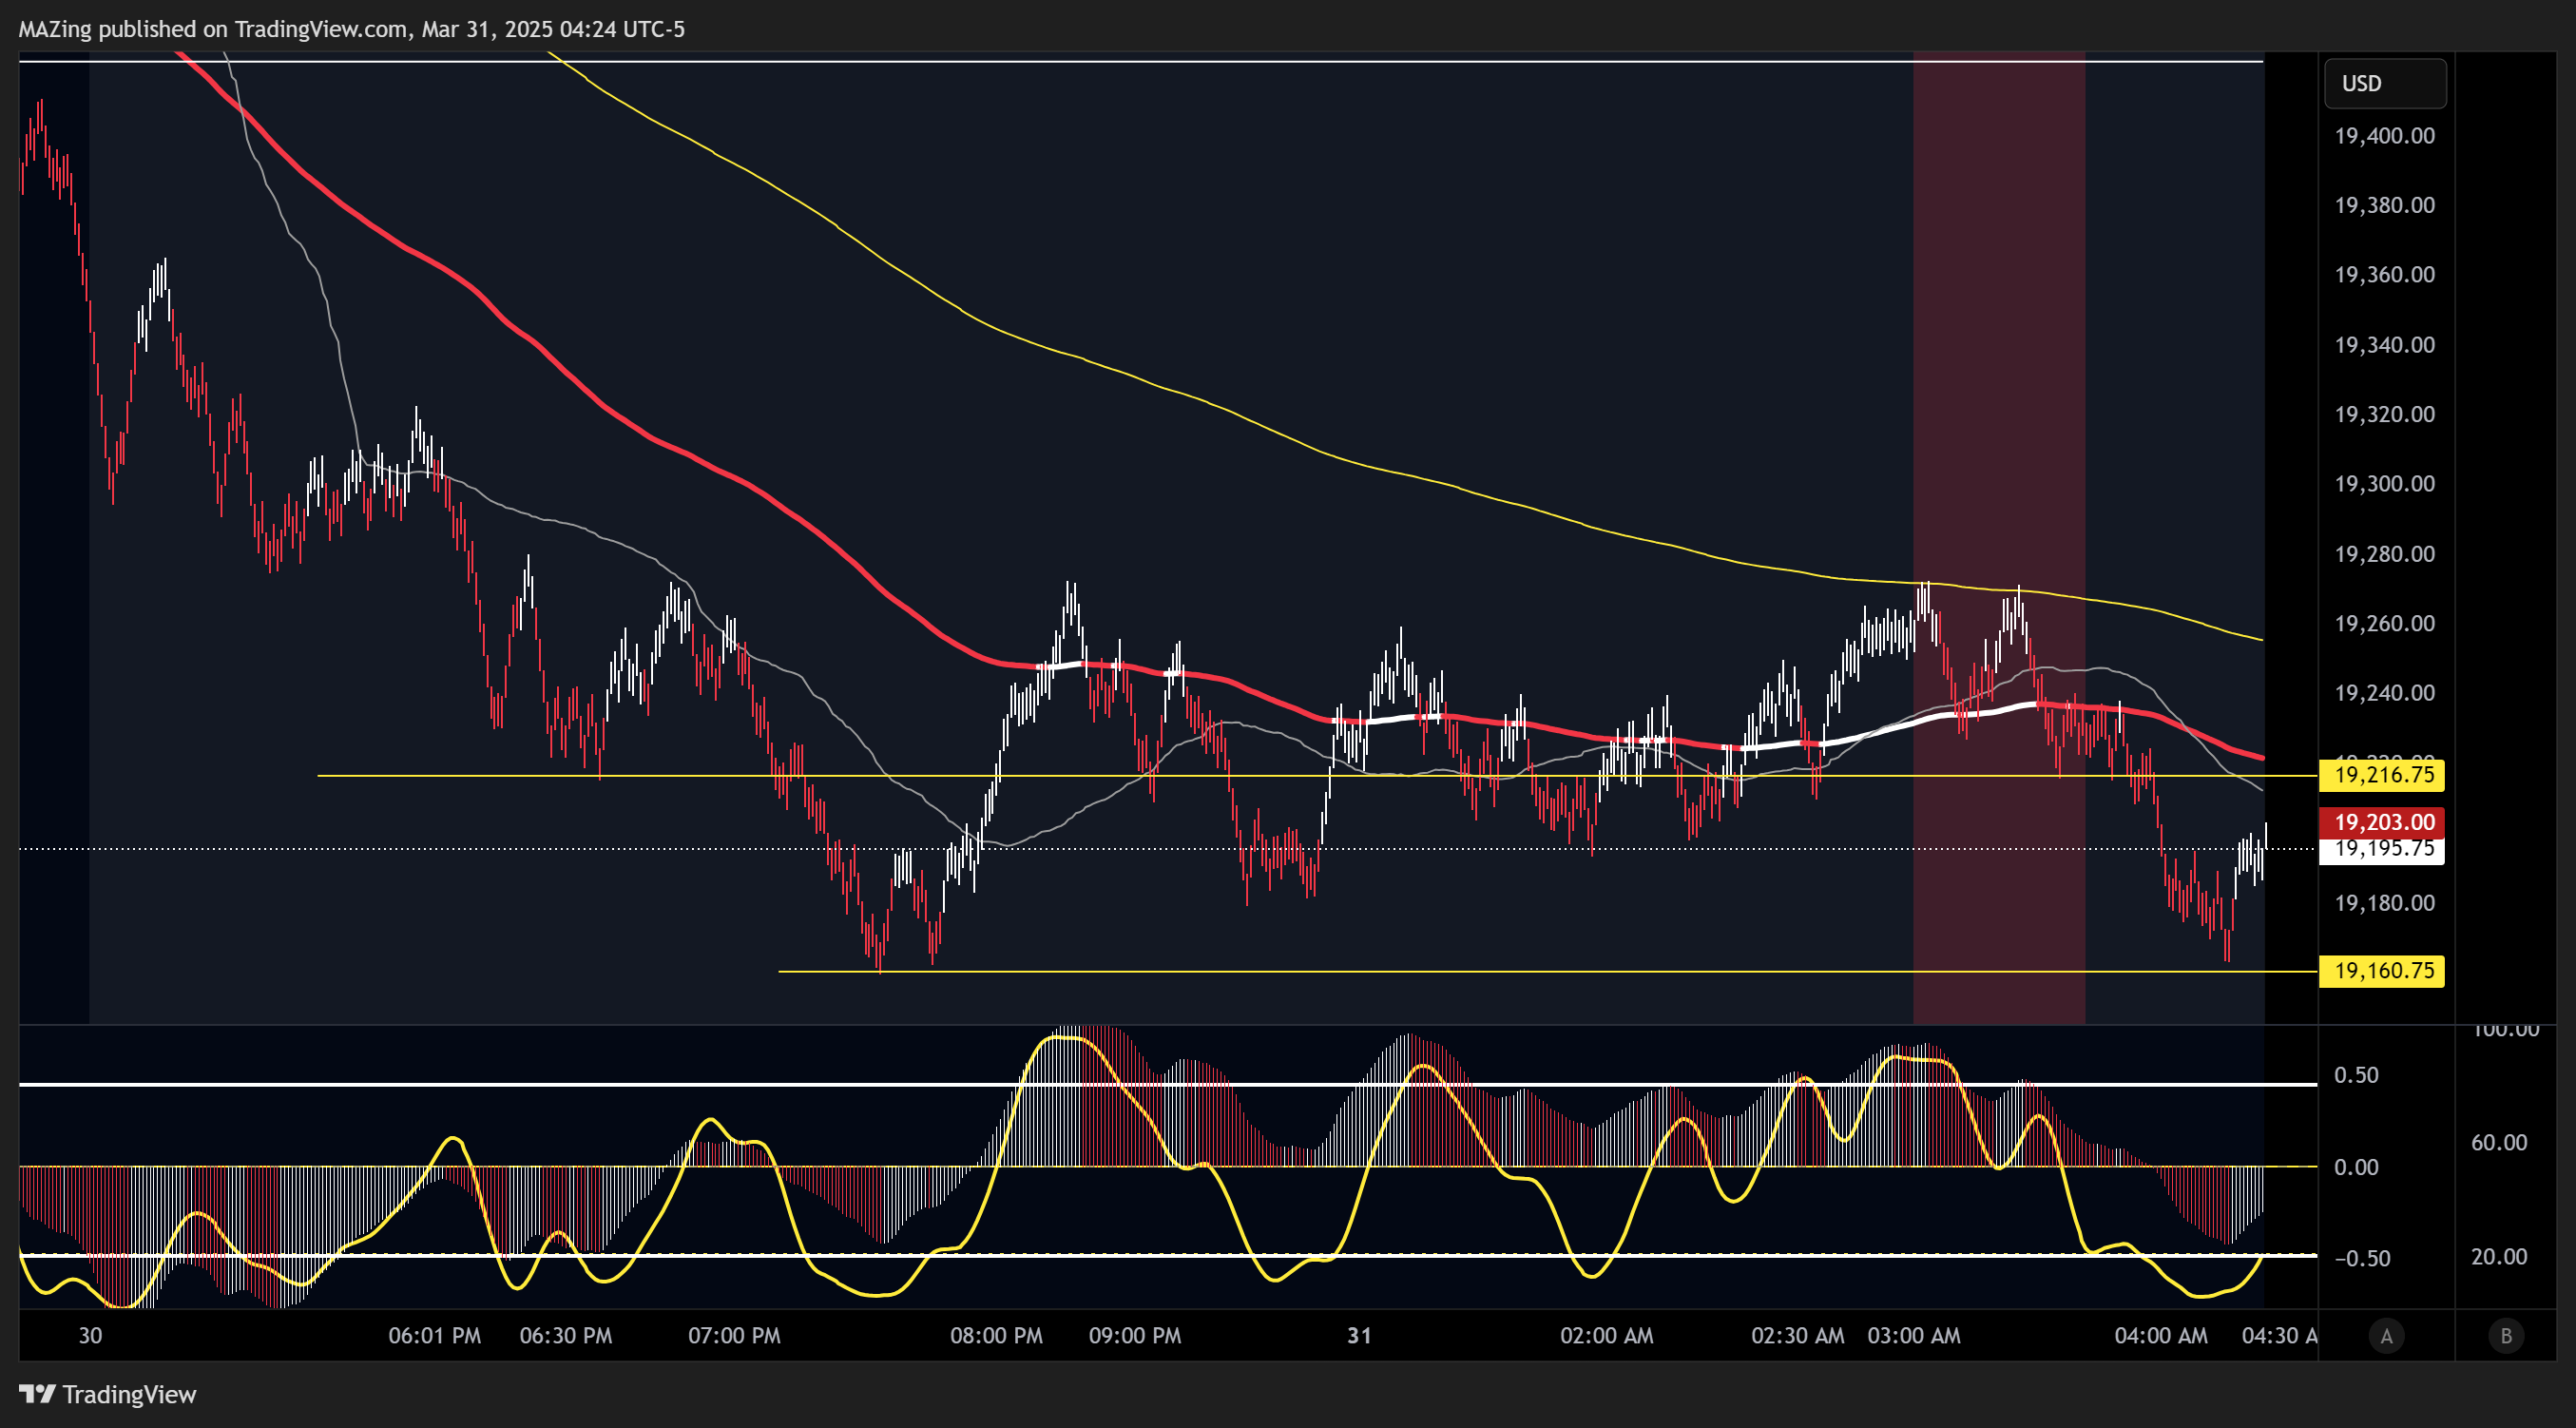Click the 19,300.00 price axis value
The image size is (2576, 1428).
2384,484
